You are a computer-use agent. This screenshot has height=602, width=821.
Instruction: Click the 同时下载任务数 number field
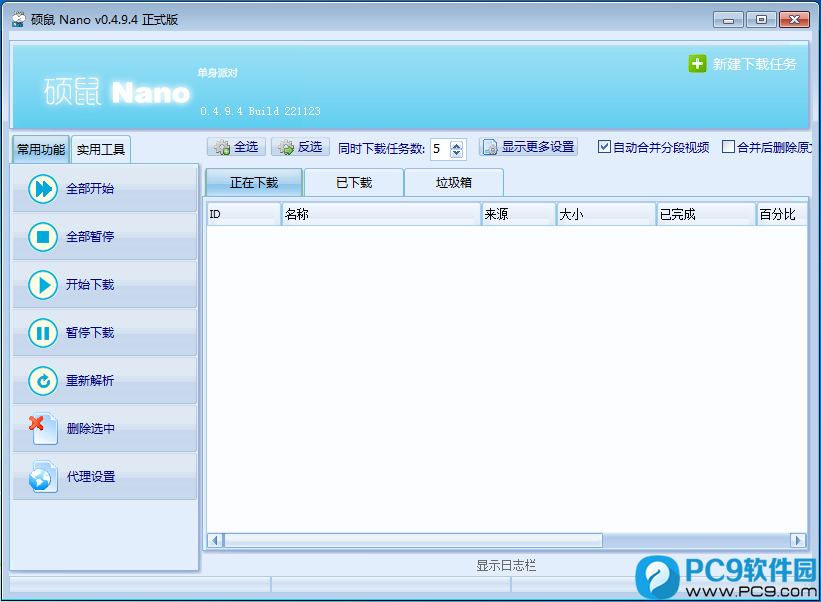click(x=440, y=149)
